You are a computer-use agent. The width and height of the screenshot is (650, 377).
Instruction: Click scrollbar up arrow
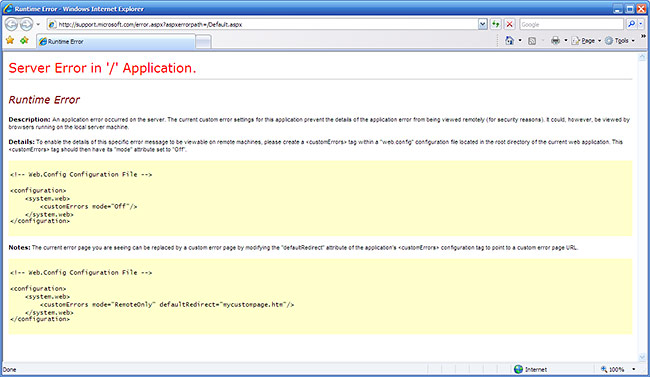pos(642,57)
